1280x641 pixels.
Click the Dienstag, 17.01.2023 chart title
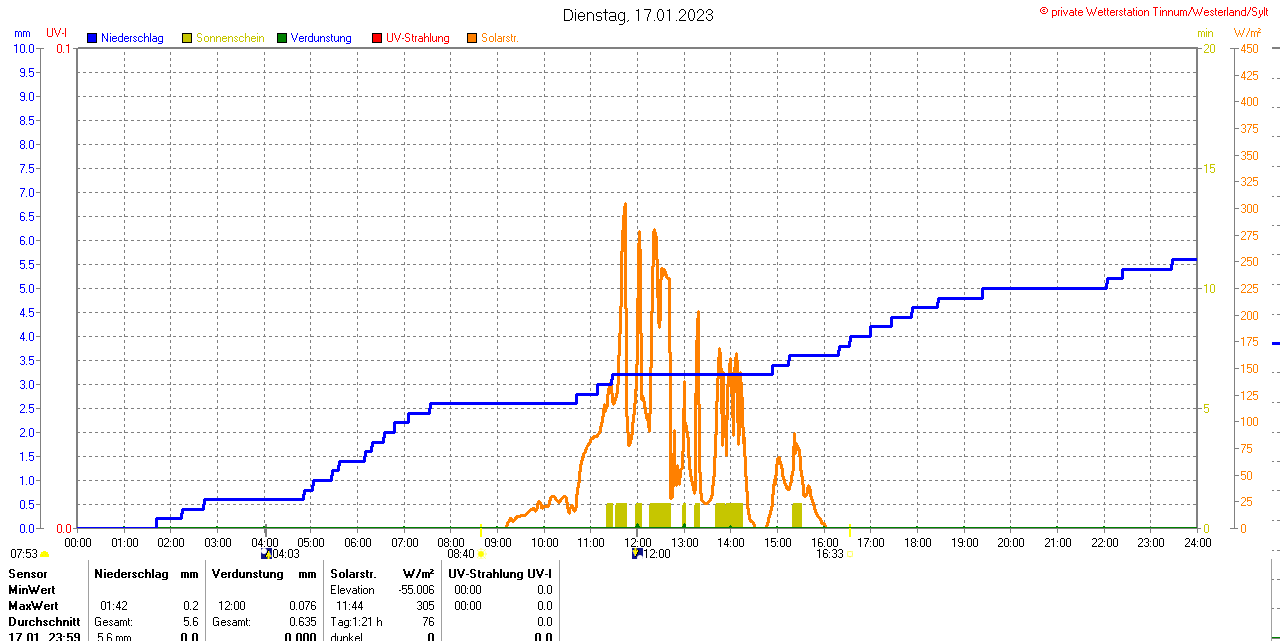click(638, 15)
